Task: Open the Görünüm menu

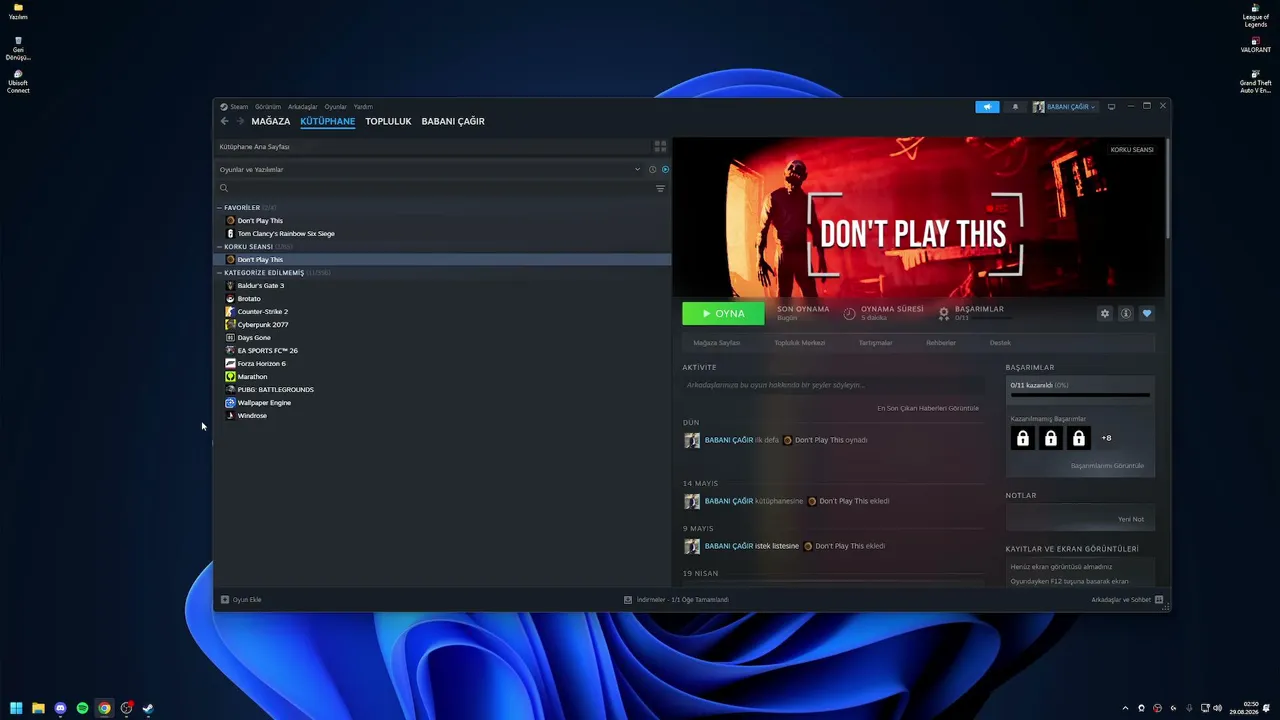Action: pos(268,107)
